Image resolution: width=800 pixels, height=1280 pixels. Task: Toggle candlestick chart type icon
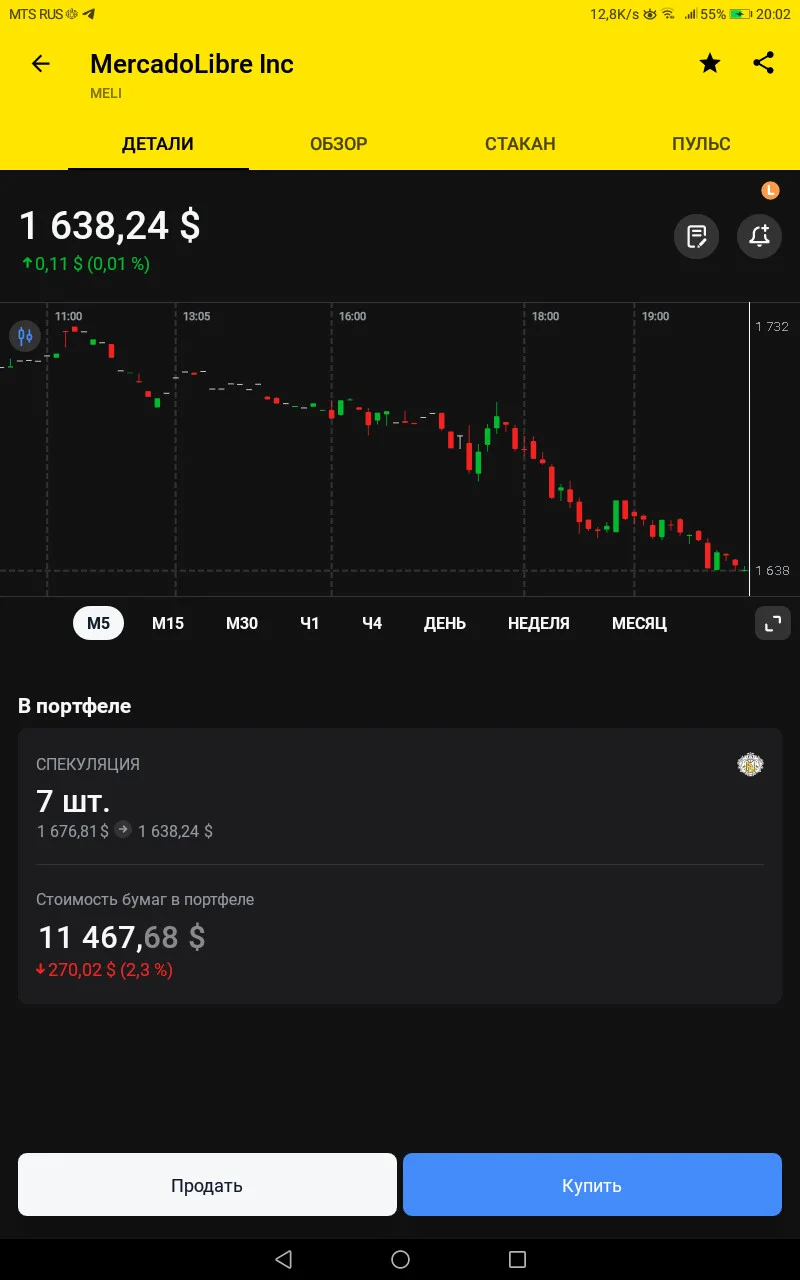[x=25, y=335]
